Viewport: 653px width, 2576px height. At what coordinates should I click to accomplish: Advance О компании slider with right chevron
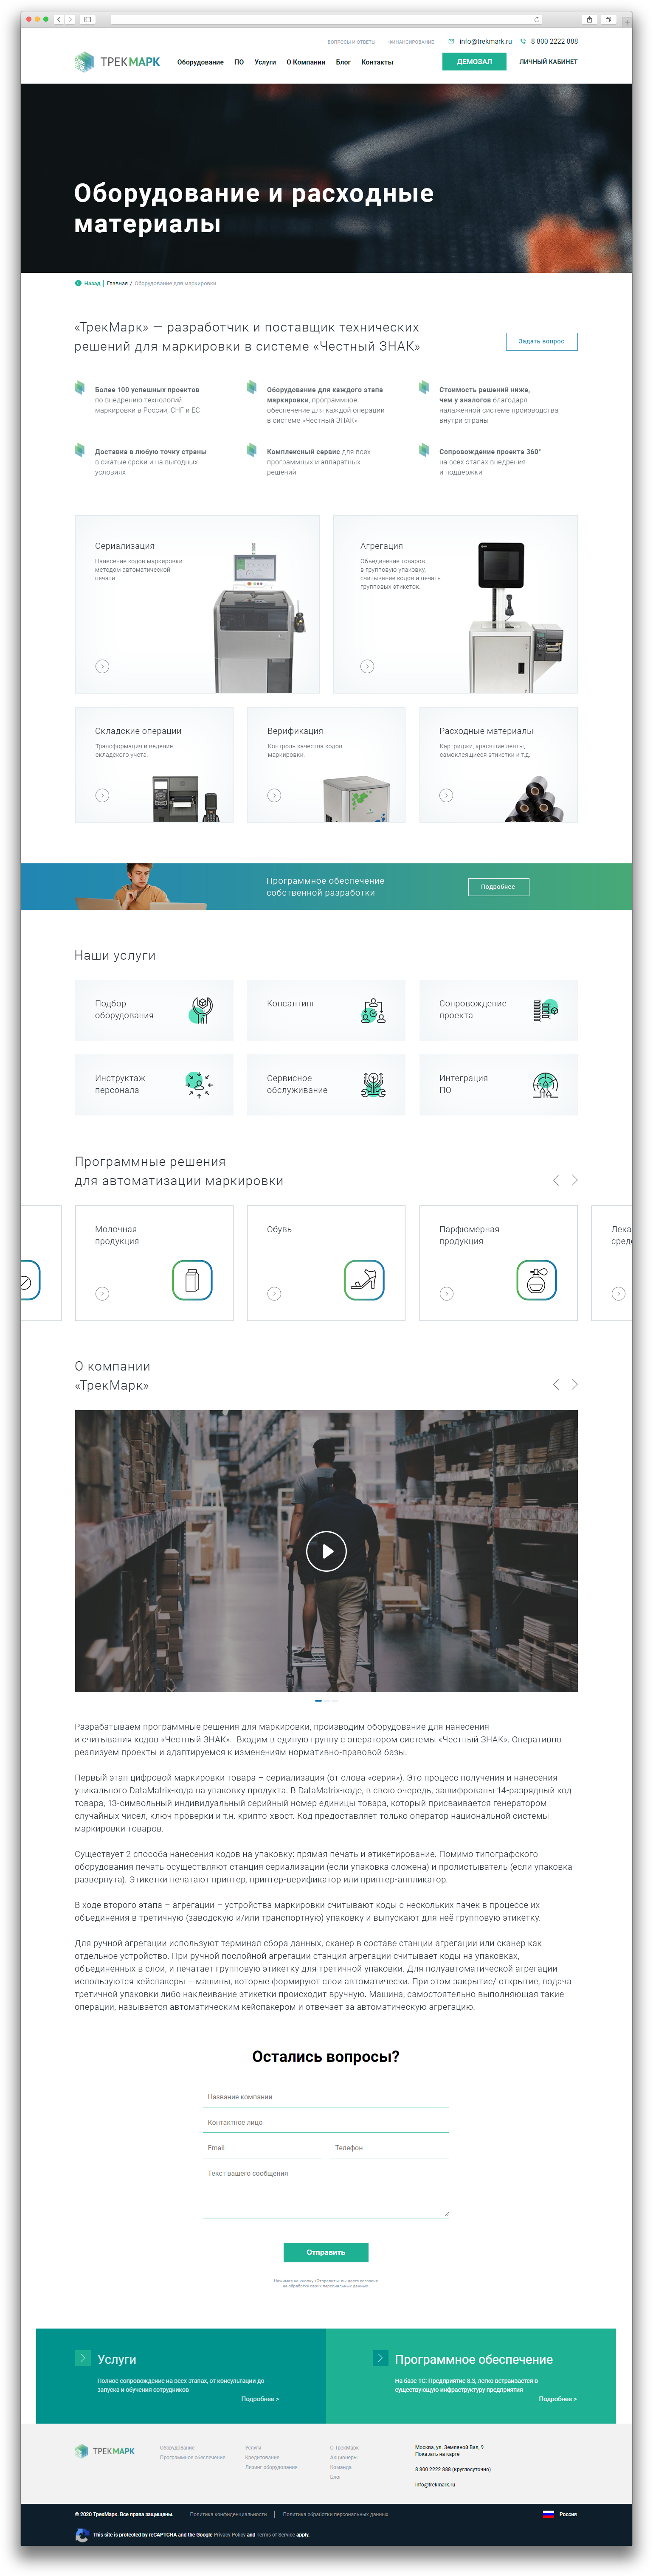coord(574,1384)
